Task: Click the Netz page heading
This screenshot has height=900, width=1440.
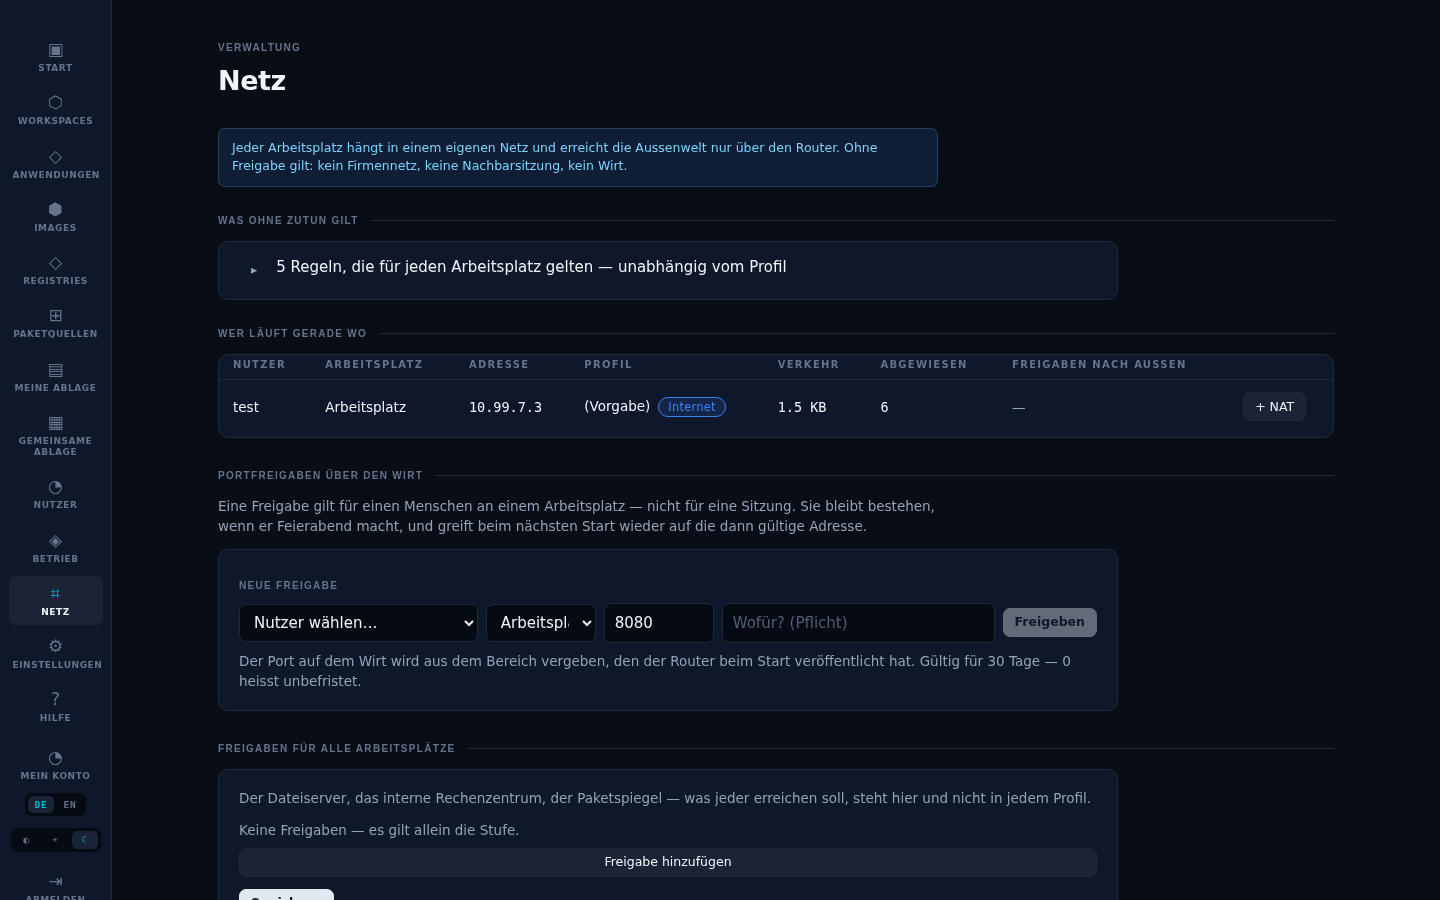Action: point(252,80)
